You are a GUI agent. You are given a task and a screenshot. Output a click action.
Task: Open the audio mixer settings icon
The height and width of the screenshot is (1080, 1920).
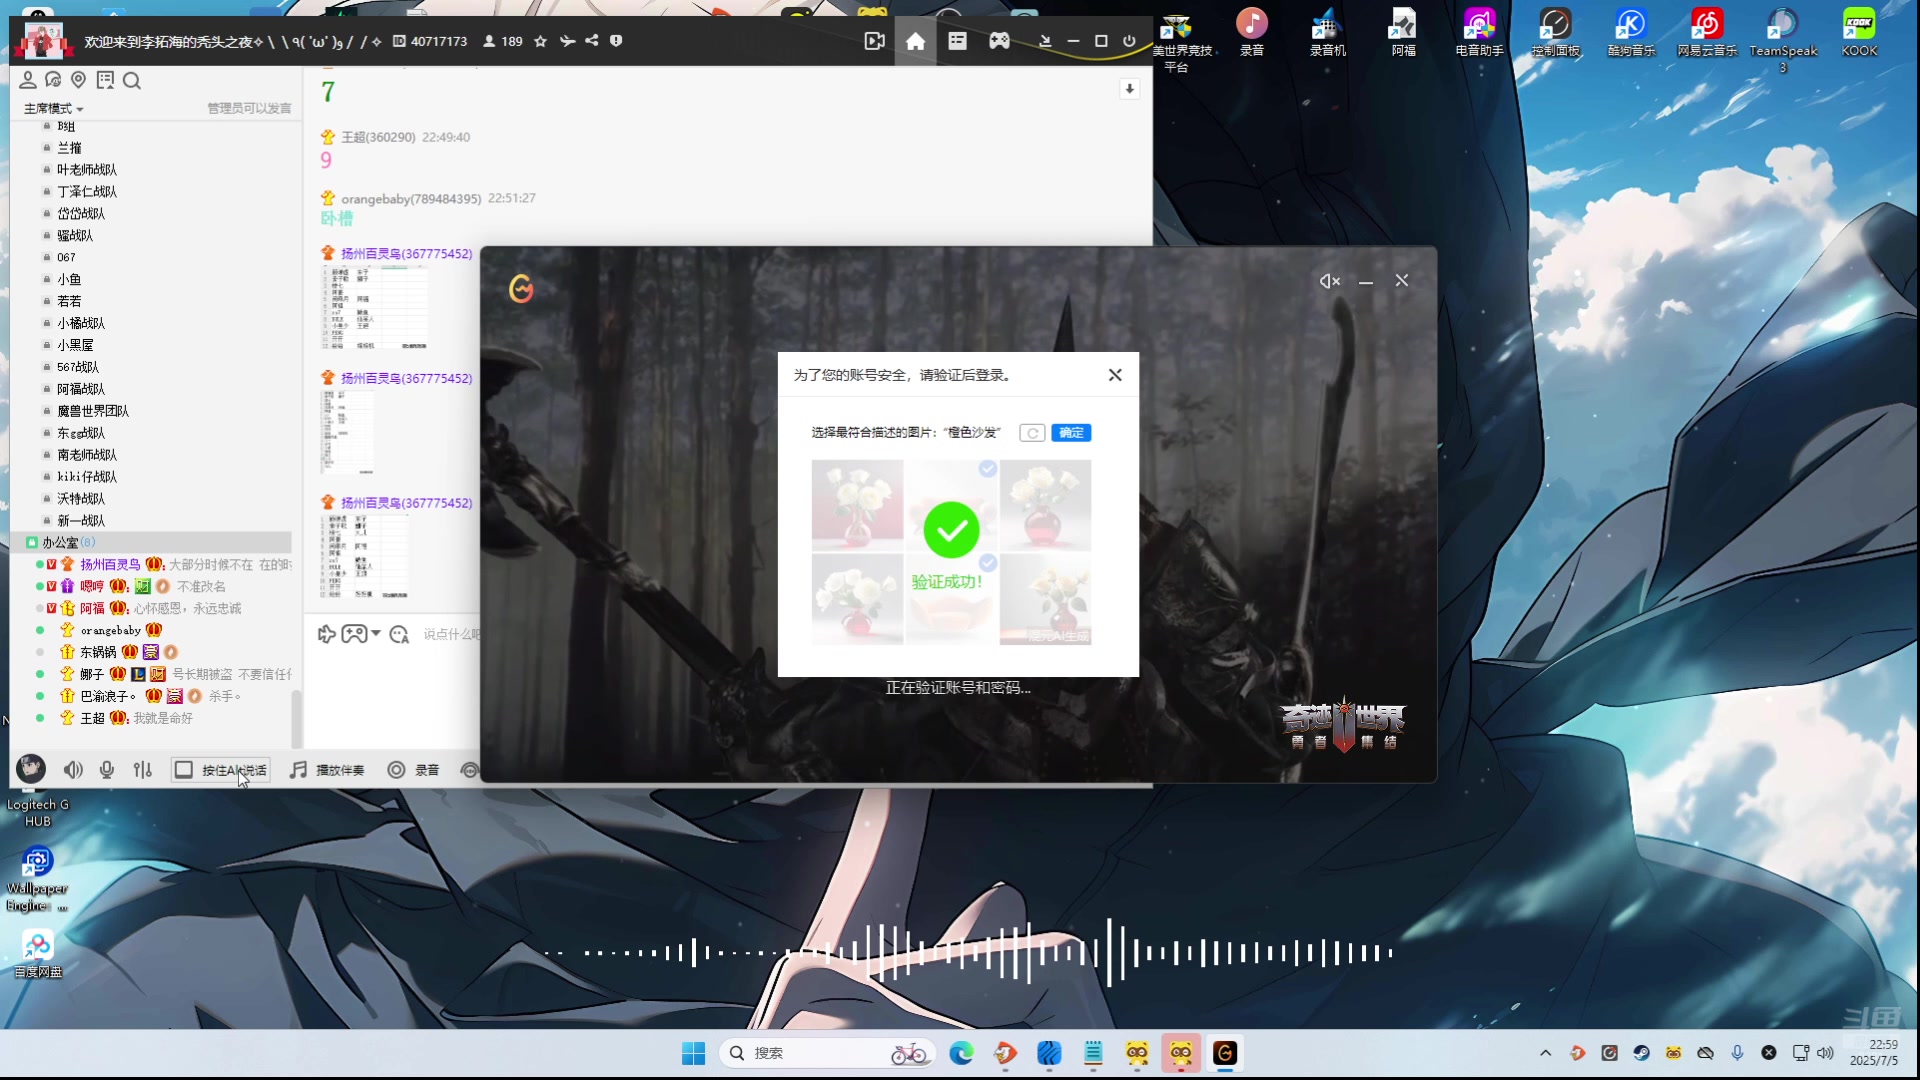click(142, 770)
